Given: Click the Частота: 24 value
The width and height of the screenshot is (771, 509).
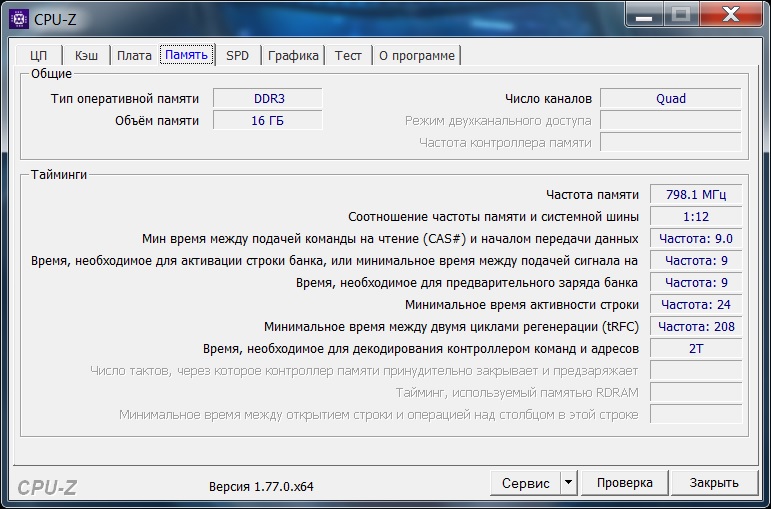Looking at the screenshot, I should tap(696, 304).
